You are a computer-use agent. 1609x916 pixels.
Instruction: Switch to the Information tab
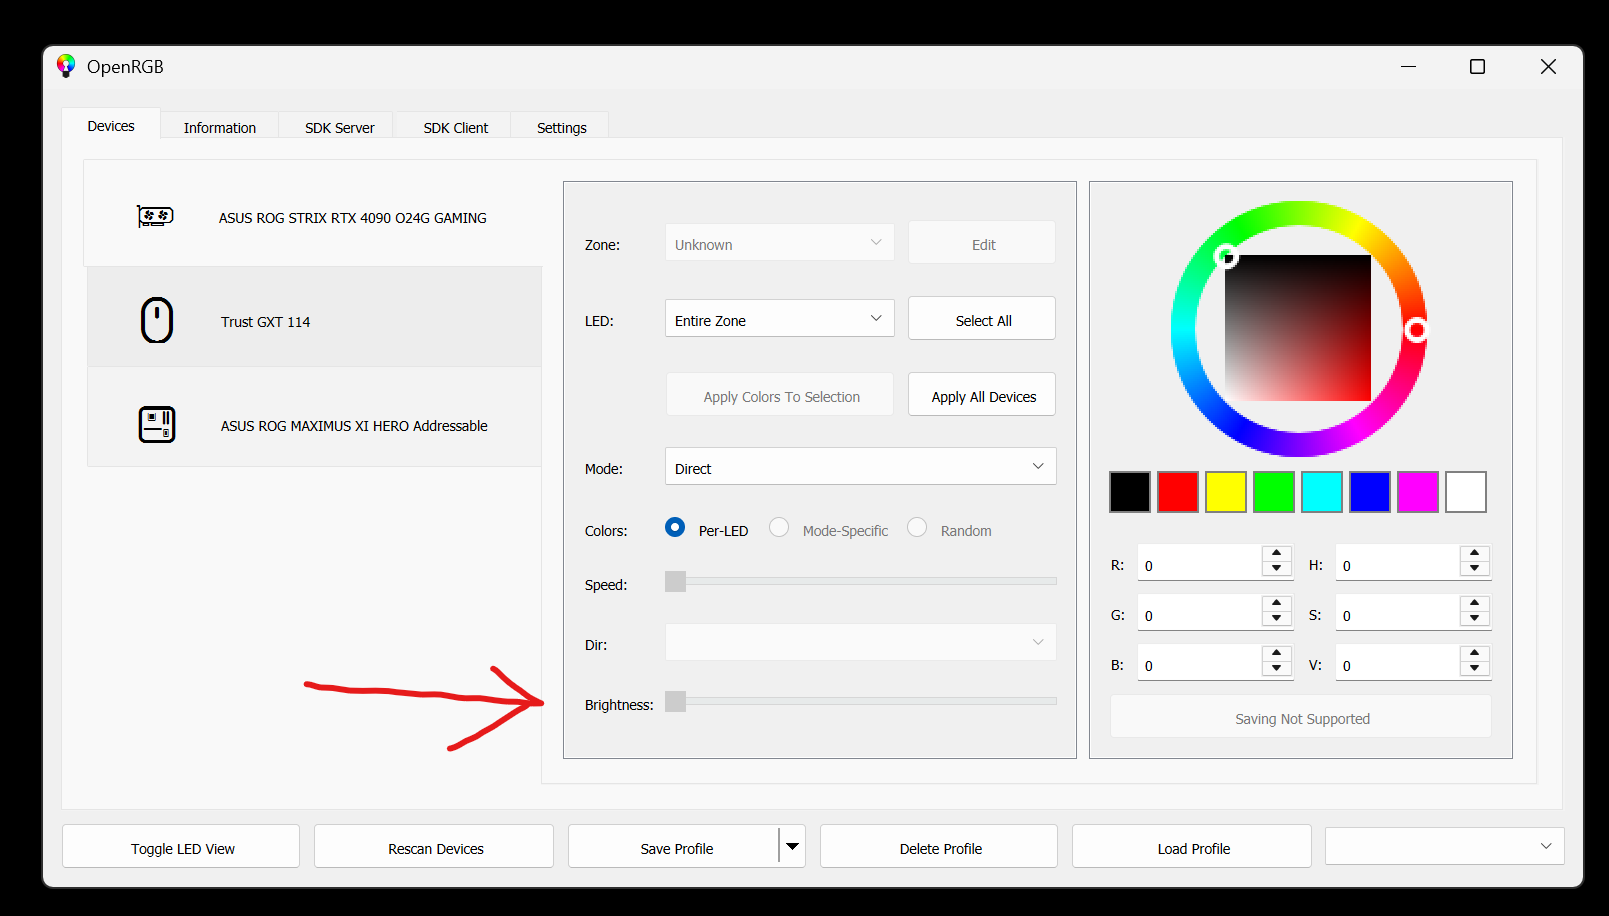220,127
